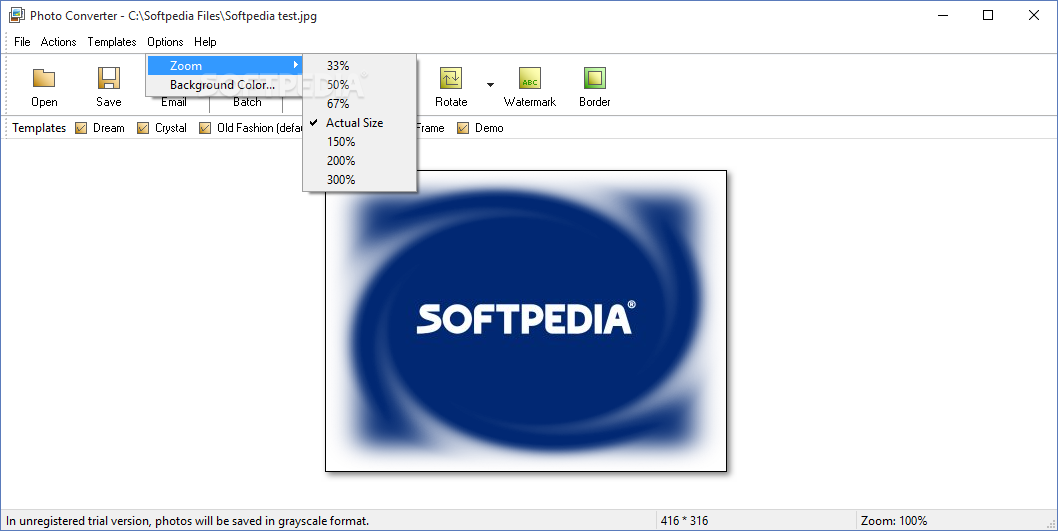Set zoom to 67%
The height and width of the screenshot is (531, 1058).
[x=359, y=103]
